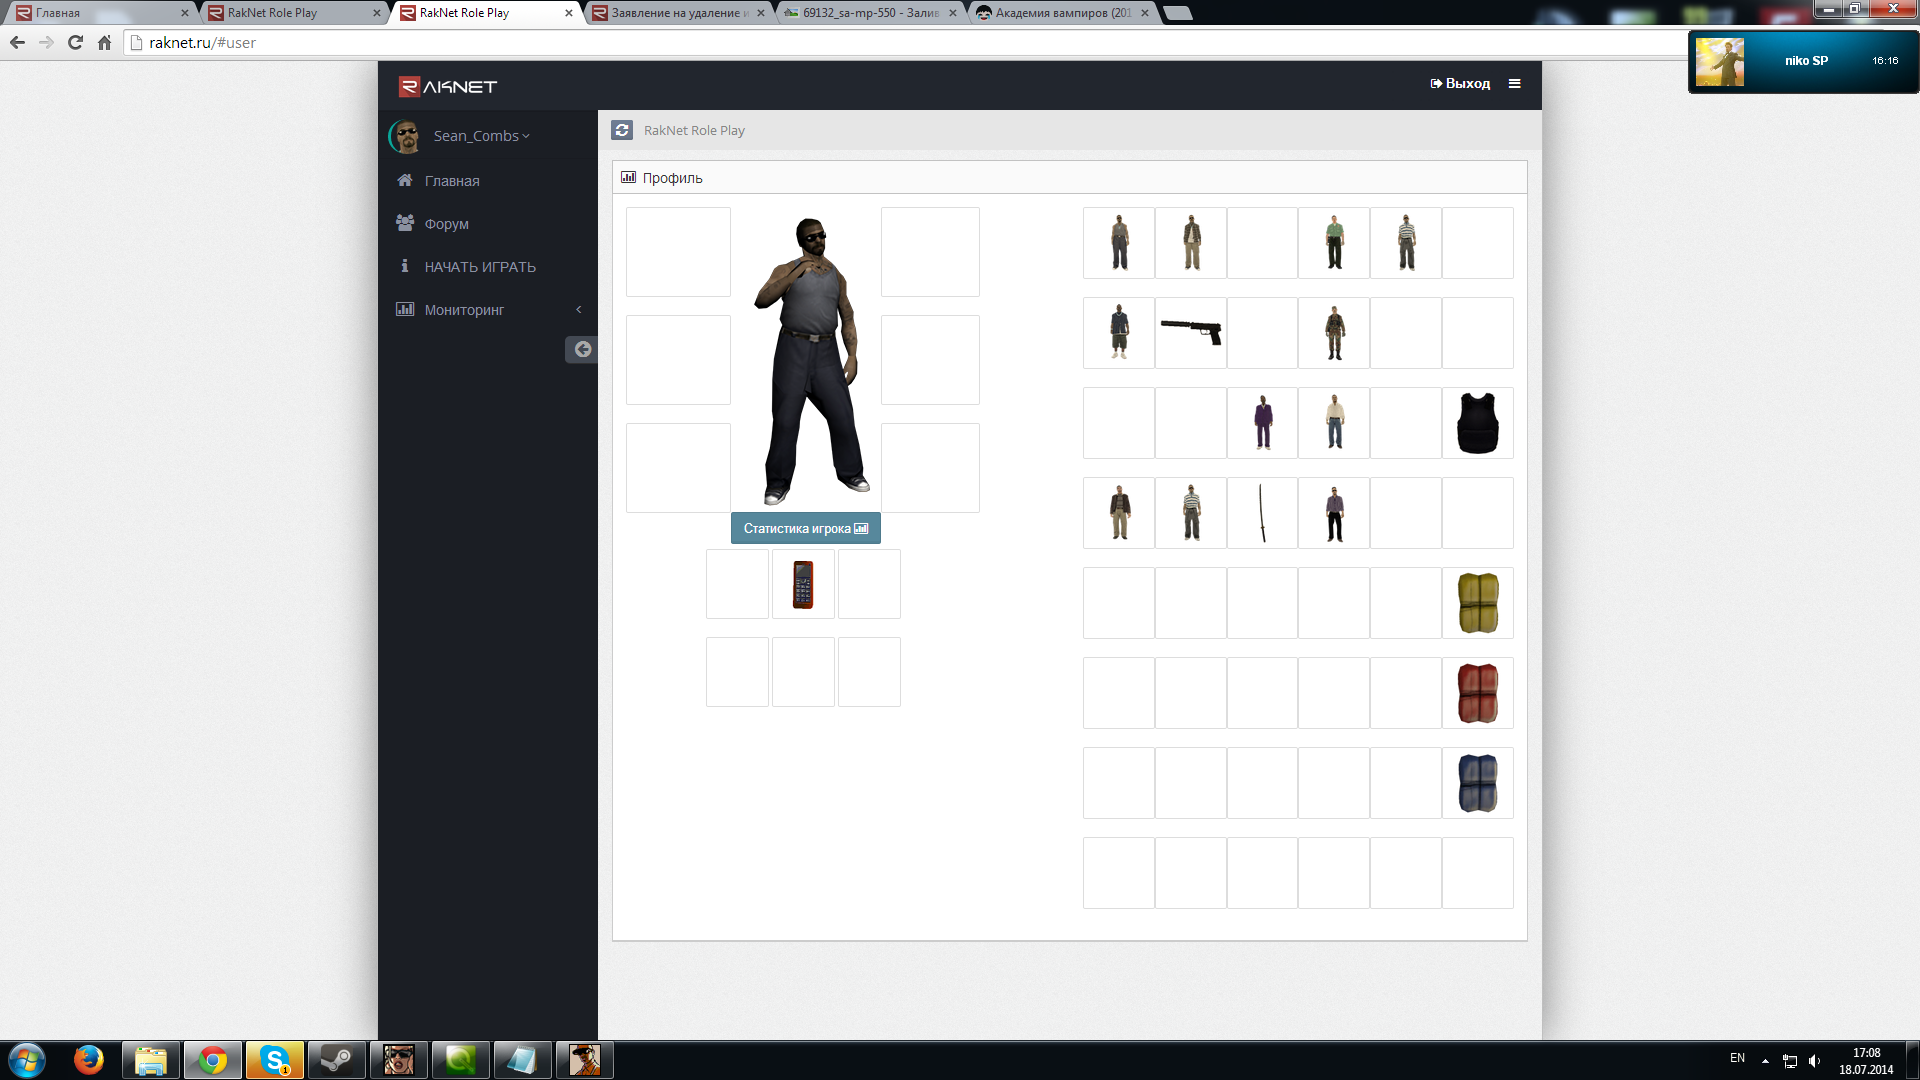
Task: Click the EN language indicator
Action: click(1737, 1058)
